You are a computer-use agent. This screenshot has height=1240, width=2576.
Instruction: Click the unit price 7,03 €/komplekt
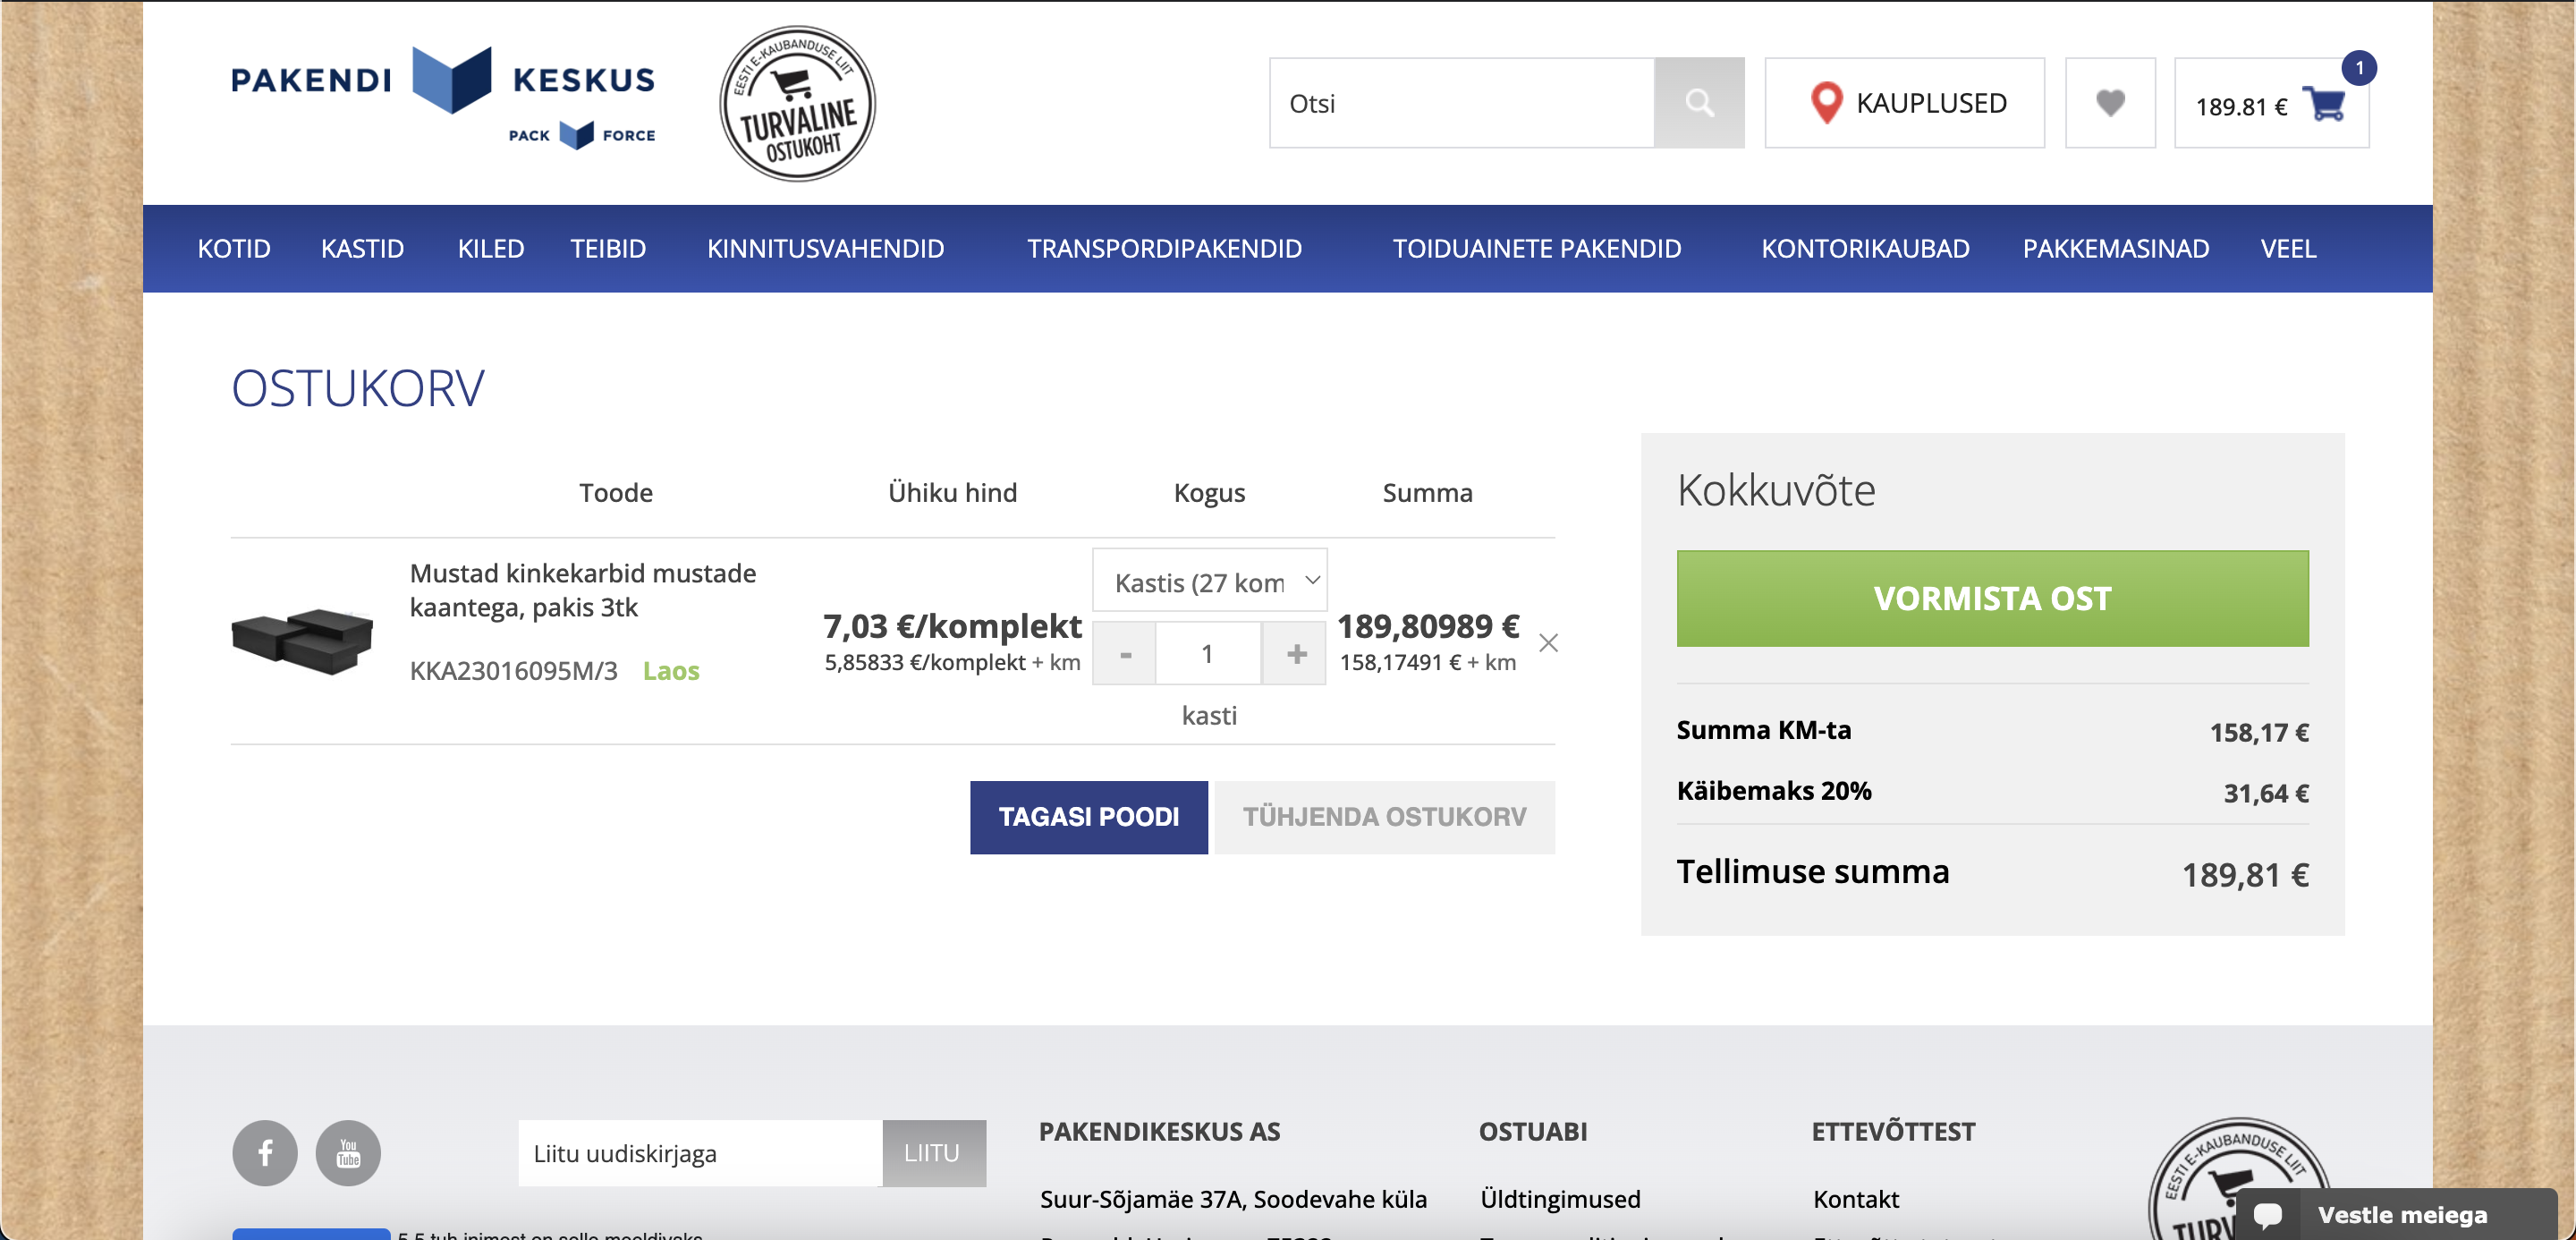pos(952,626)
